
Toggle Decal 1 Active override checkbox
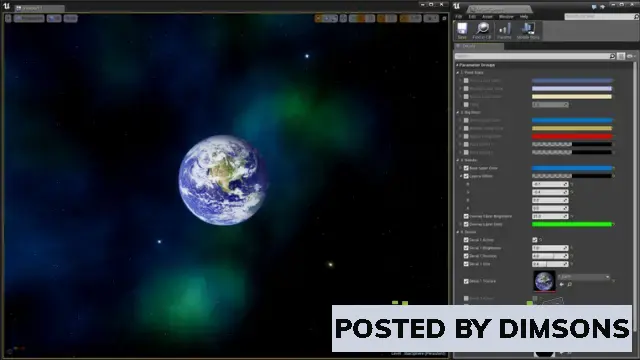click(466, 240)
